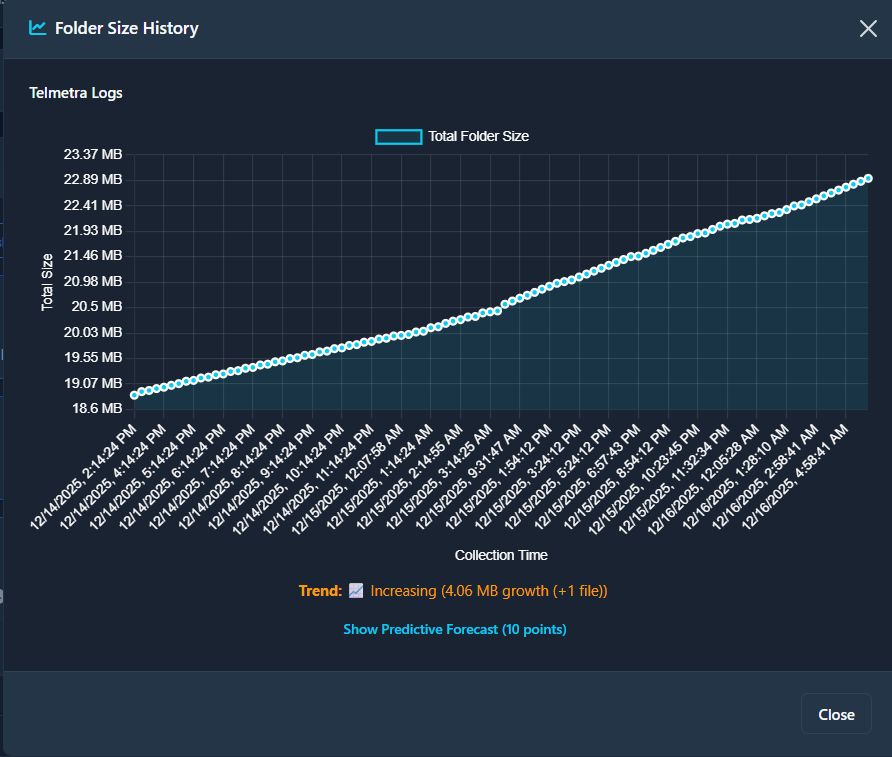
Task: Click the 20.98 MB y-axis label
Action: [93, 282]
